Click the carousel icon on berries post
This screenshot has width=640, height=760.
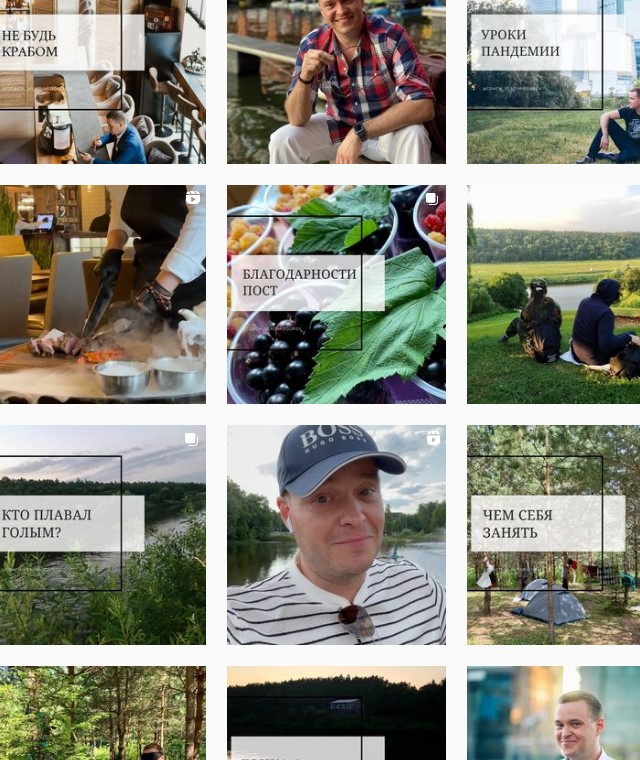(x=432, y=199)
